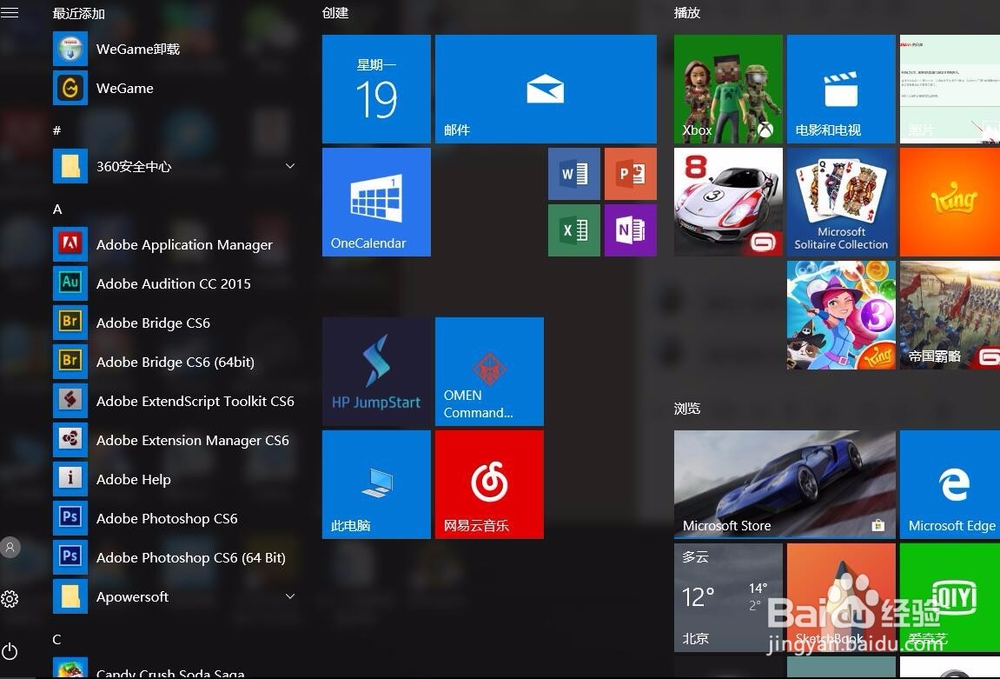1000x679 pixels.
Task: Open the 照片 Photos tile
Action: click(x=950, y=89)
